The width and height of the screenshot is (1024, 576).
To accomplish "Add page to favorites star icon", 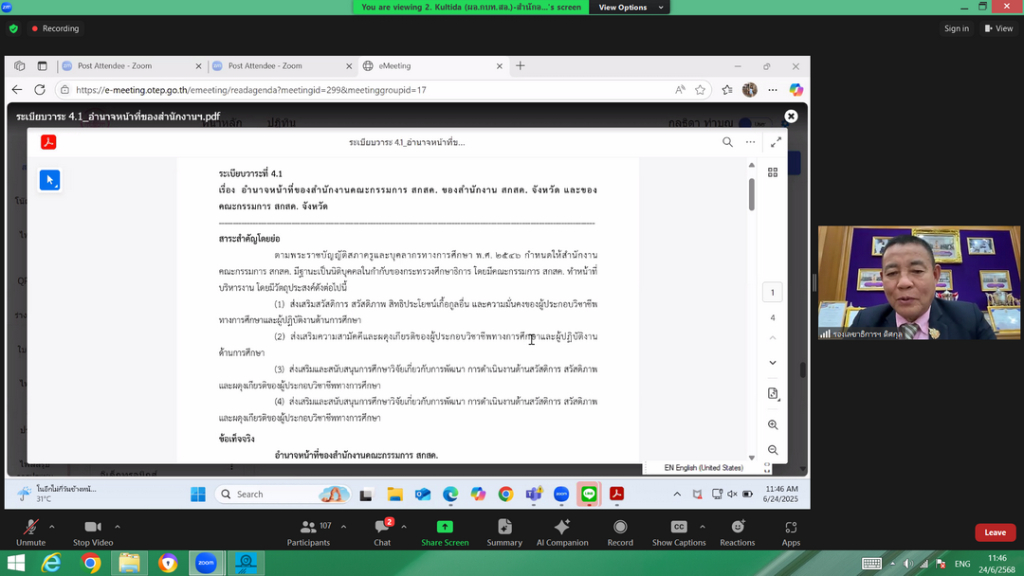I will [700, 90].
